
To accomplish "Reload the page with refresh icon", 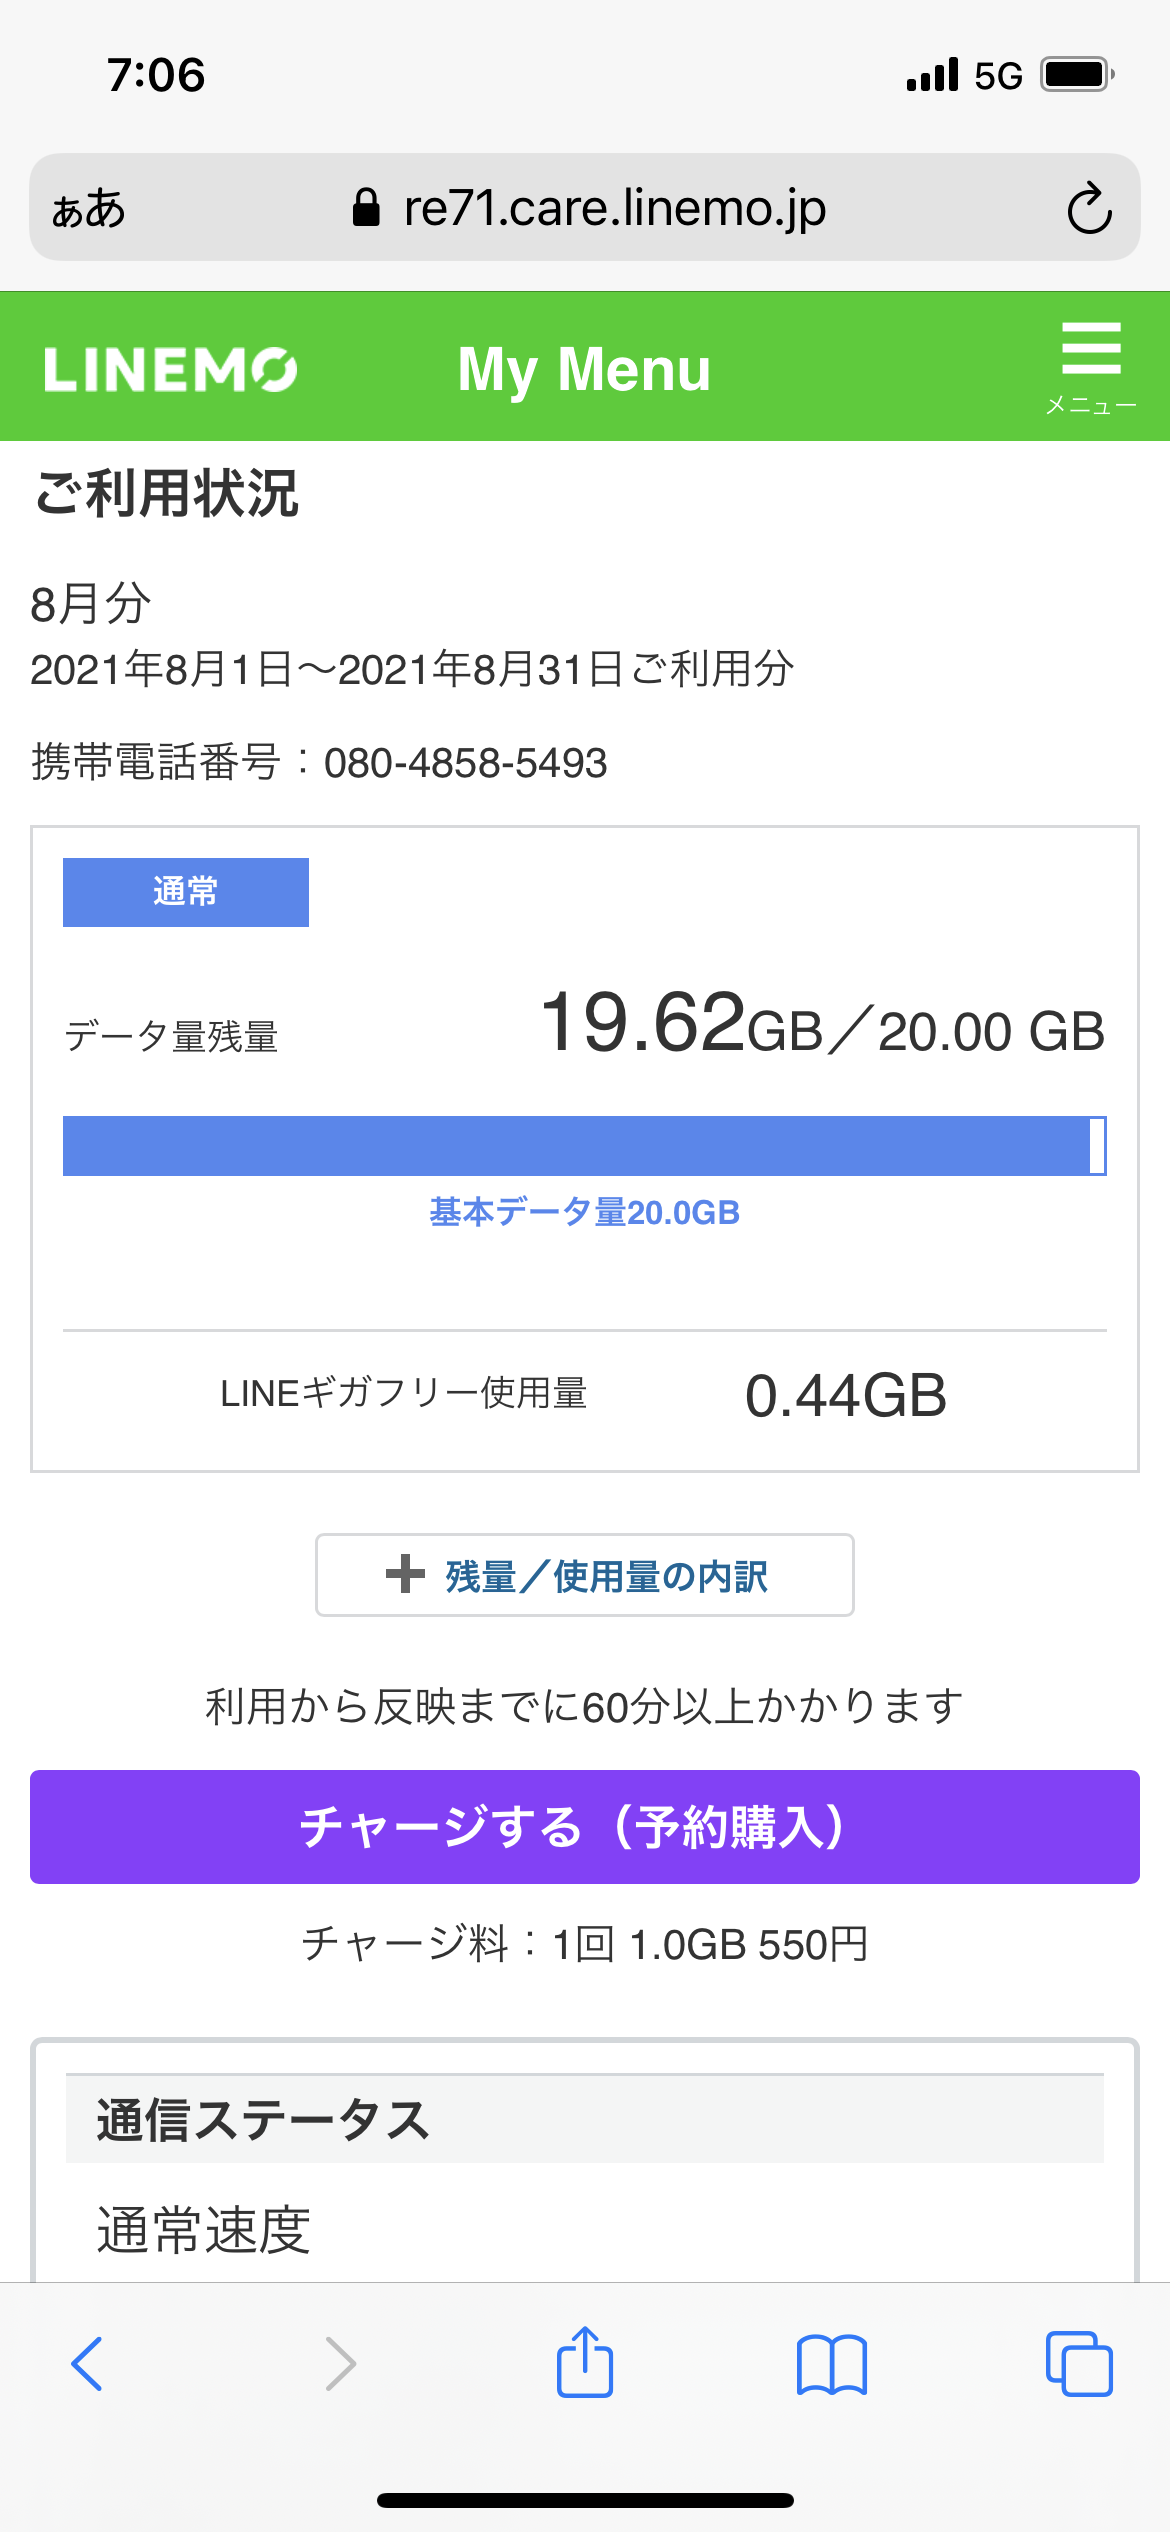I will (x=1089, y=209).
